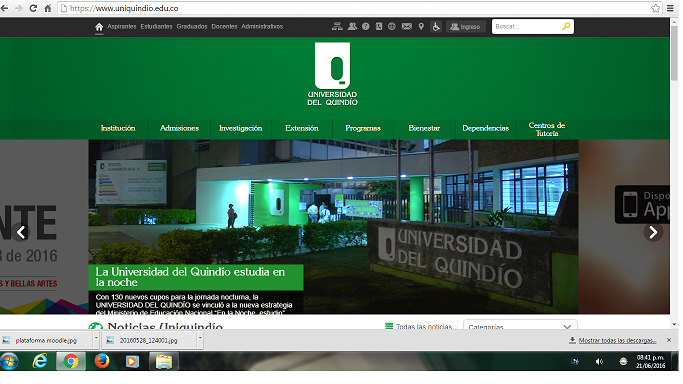Show the next carousel slide

653,232
